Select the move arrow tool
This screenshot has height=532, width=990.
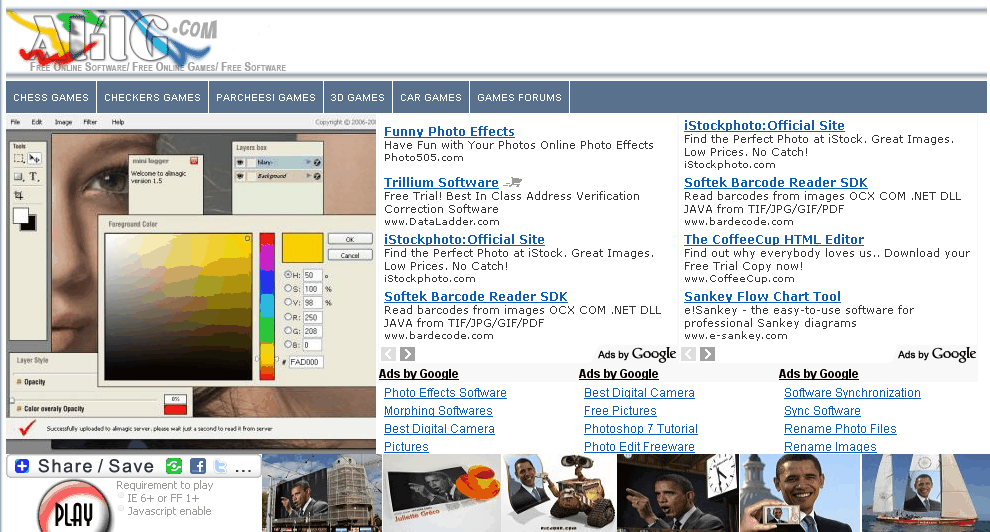(34, 158)
